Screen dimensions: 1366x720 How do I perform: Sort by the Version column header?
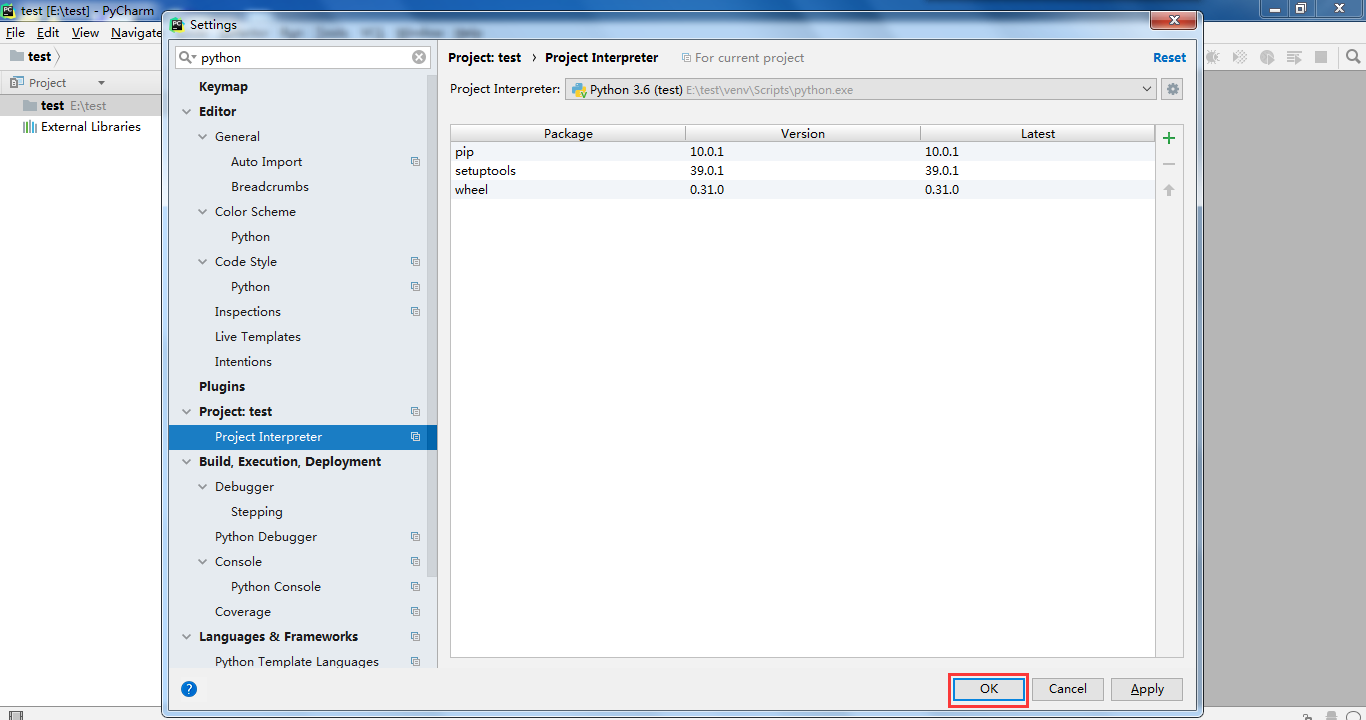[803, 133]
